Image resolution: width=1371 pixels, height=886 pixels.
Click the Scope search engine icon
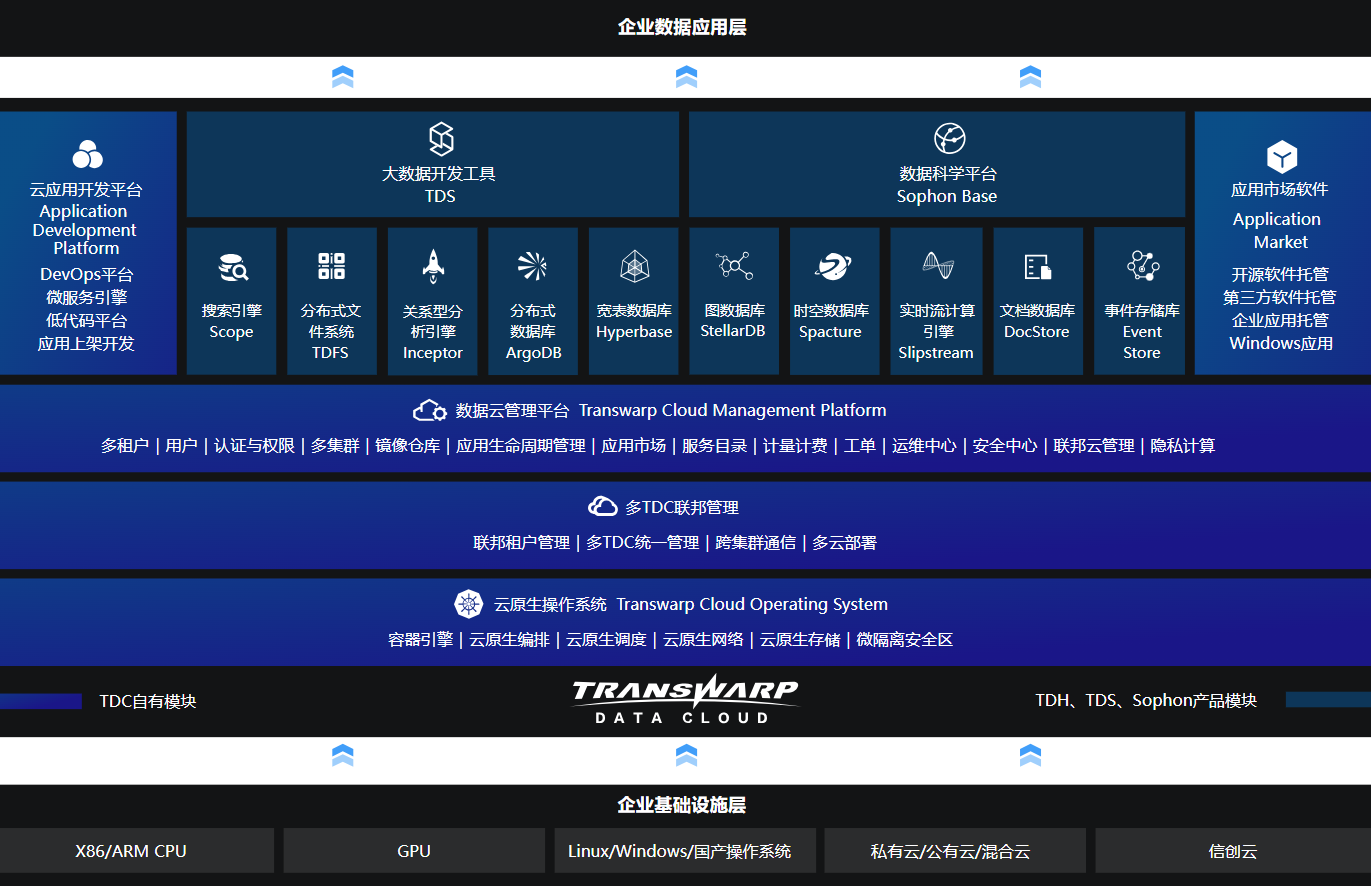[x=232, y=267]
